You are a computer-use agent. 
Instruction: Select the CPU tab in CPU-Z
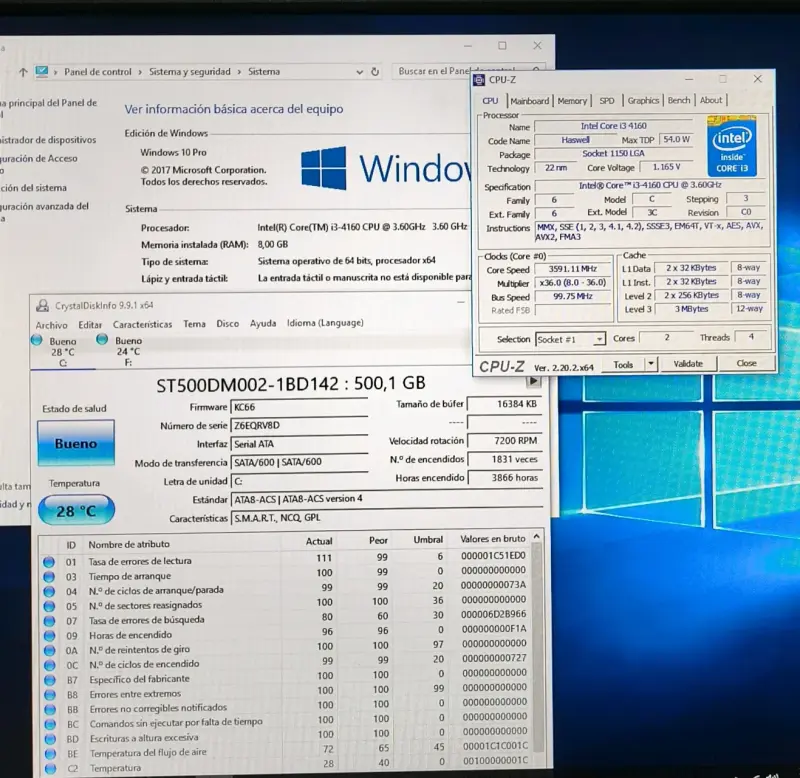(x=490, y=101)
